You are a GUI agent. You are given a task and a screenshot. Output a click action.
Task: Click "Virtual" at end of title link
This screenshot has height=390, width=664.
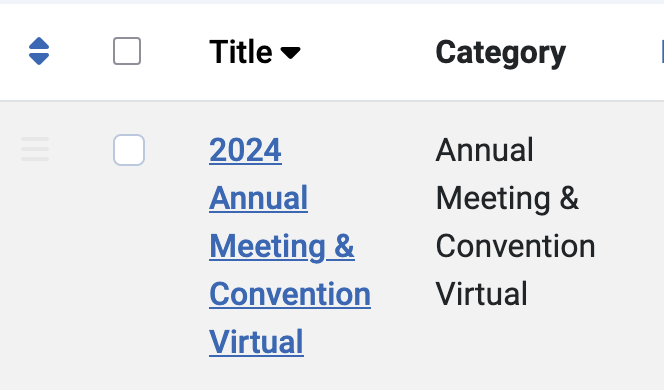coord(256,342)
